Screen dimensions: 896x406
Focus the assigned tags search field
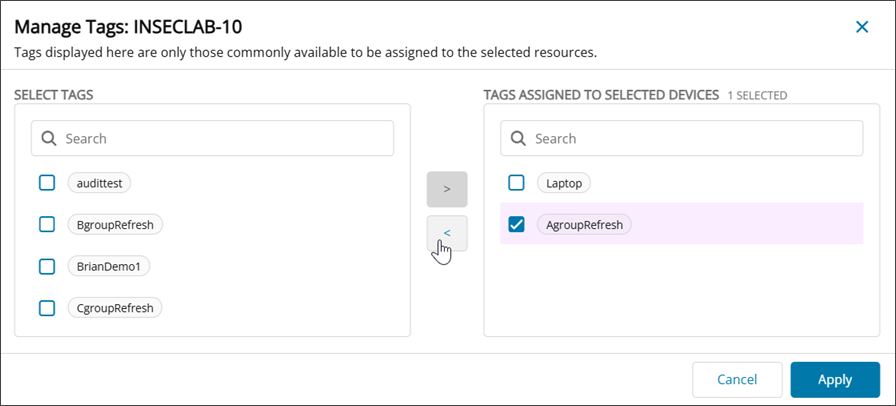tap(695, 139)
